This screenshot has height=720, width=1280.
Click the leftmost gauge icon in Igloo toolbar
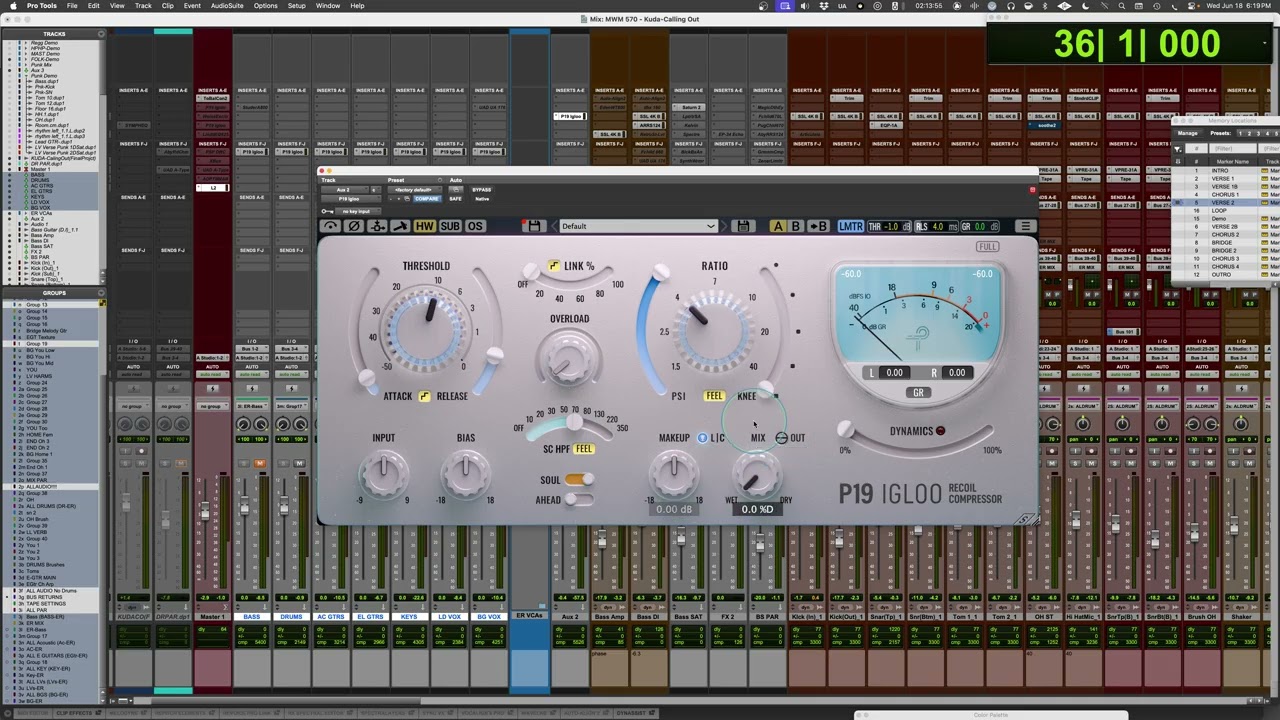331,226
